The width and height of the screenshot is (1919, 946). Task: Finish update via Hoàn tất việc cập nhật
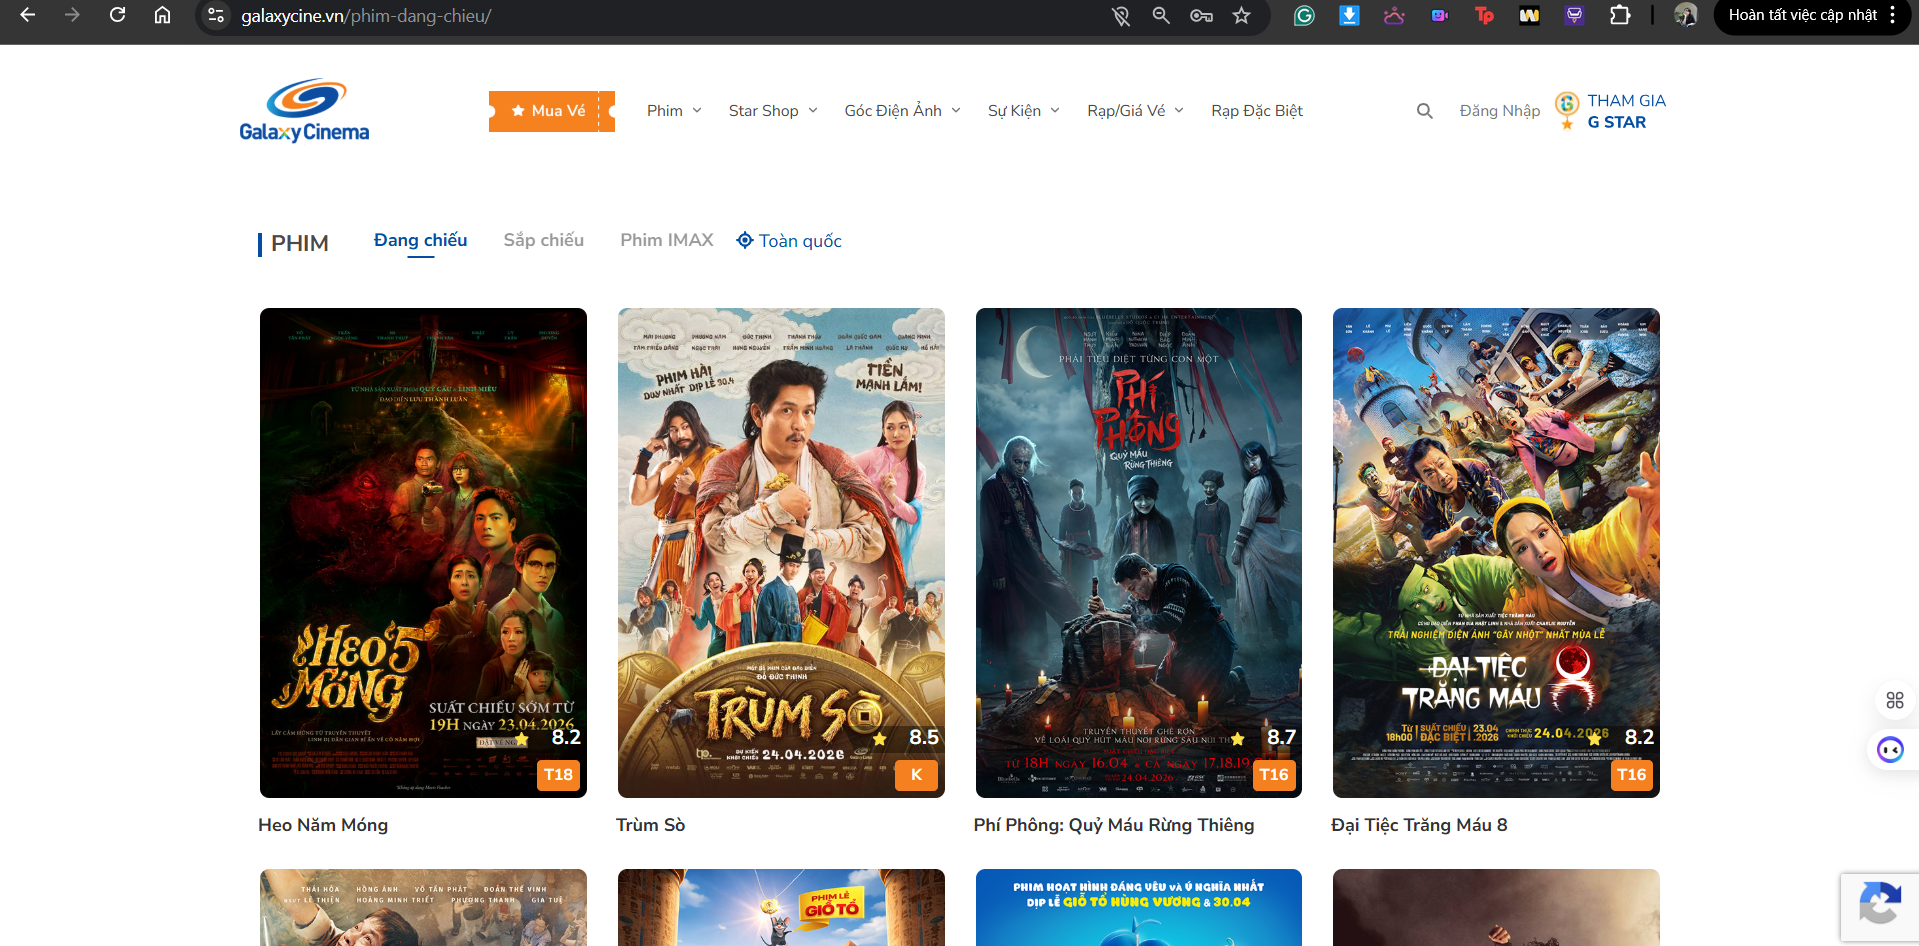click(1802, 15)
